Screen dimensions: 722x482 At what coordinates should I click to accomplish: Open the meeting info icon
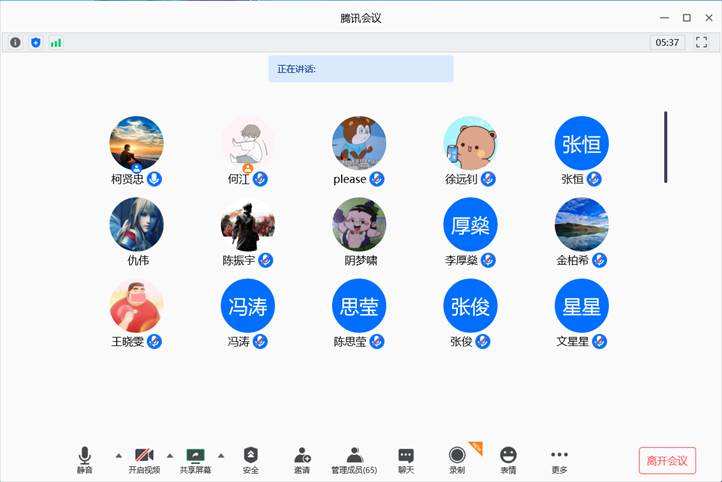(x=15, y=42)
